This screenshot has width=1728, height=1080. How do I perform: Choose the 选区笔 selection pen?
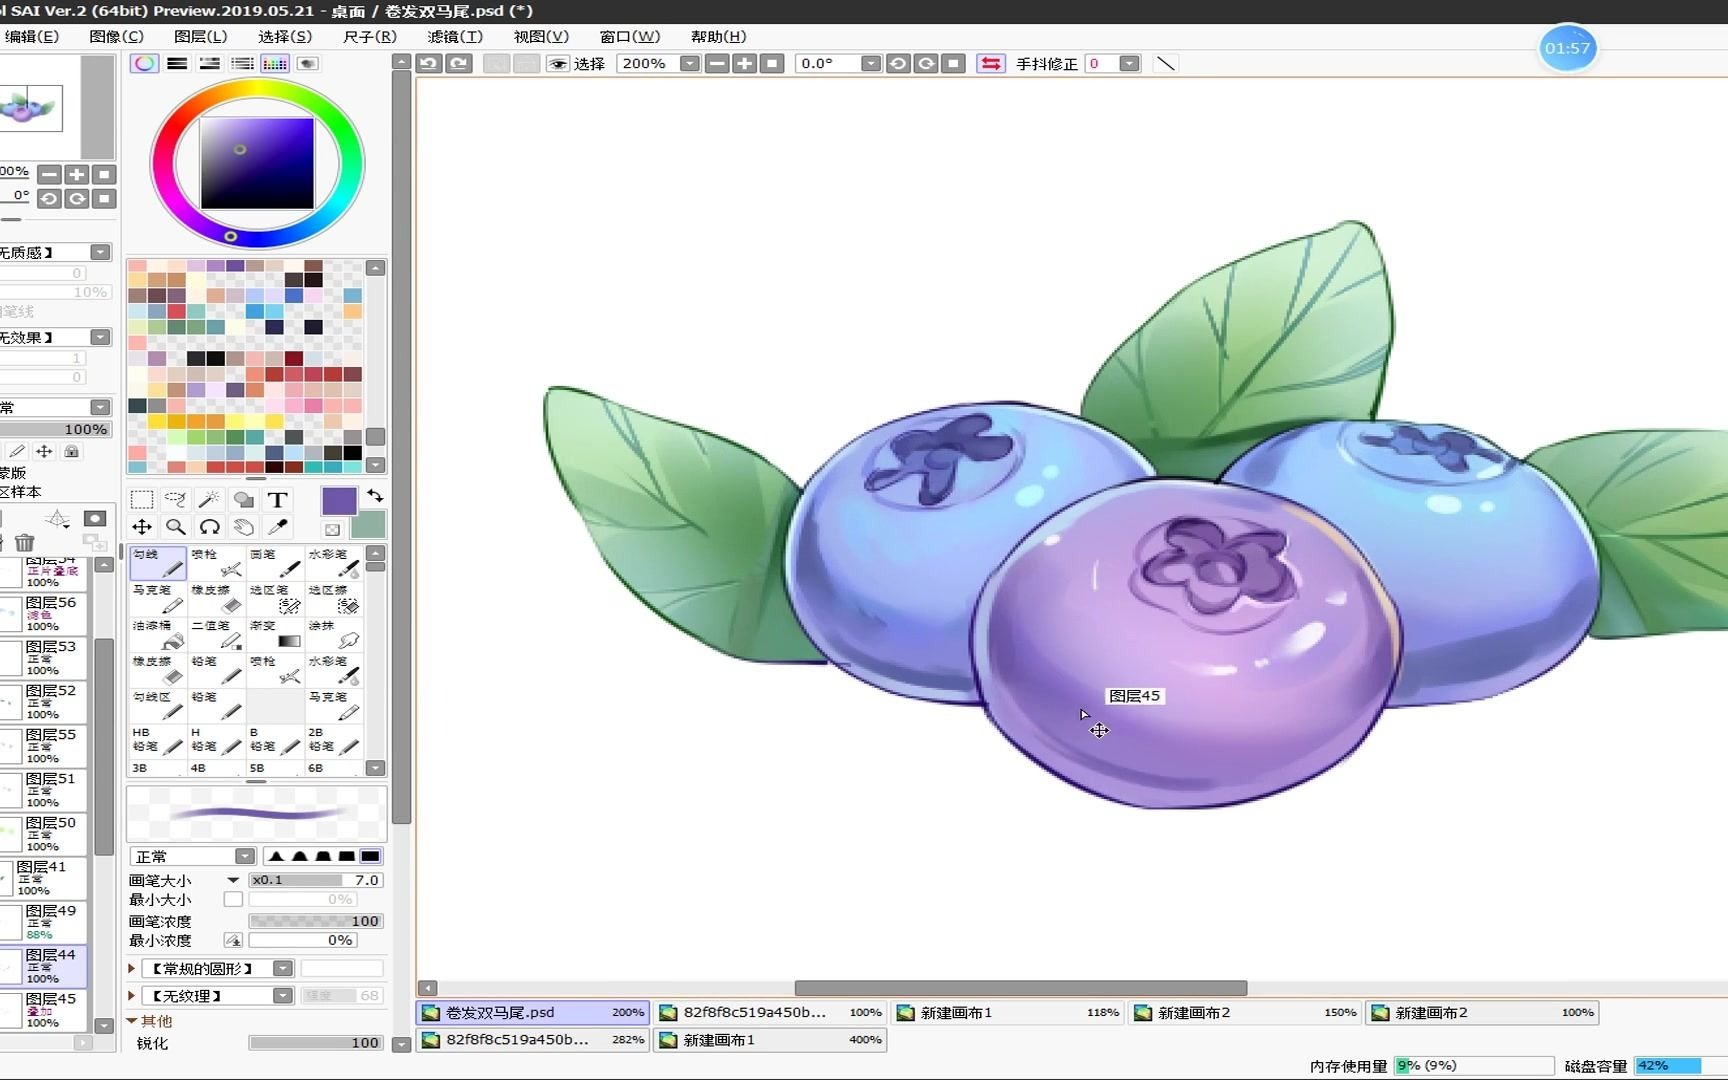(275, 599)
